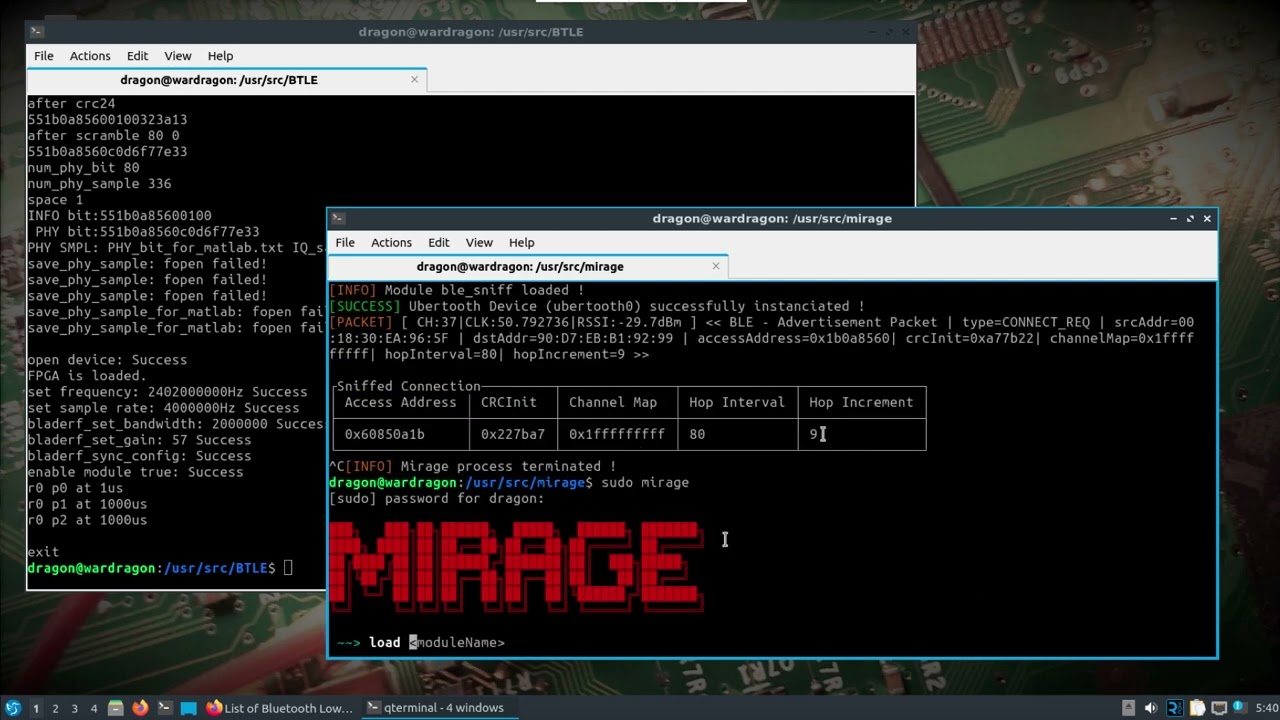Open the removable media eject tray icon
Viewport: 1280px width, 720px height.
[x=1128, y=708]
